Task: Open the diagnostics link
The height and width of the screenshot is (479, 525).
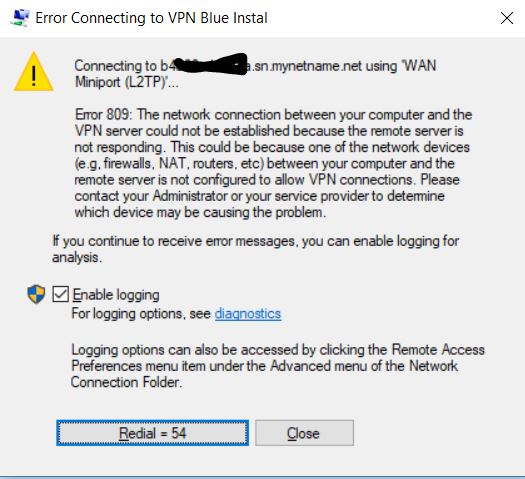Action: (x=248, y=314)
